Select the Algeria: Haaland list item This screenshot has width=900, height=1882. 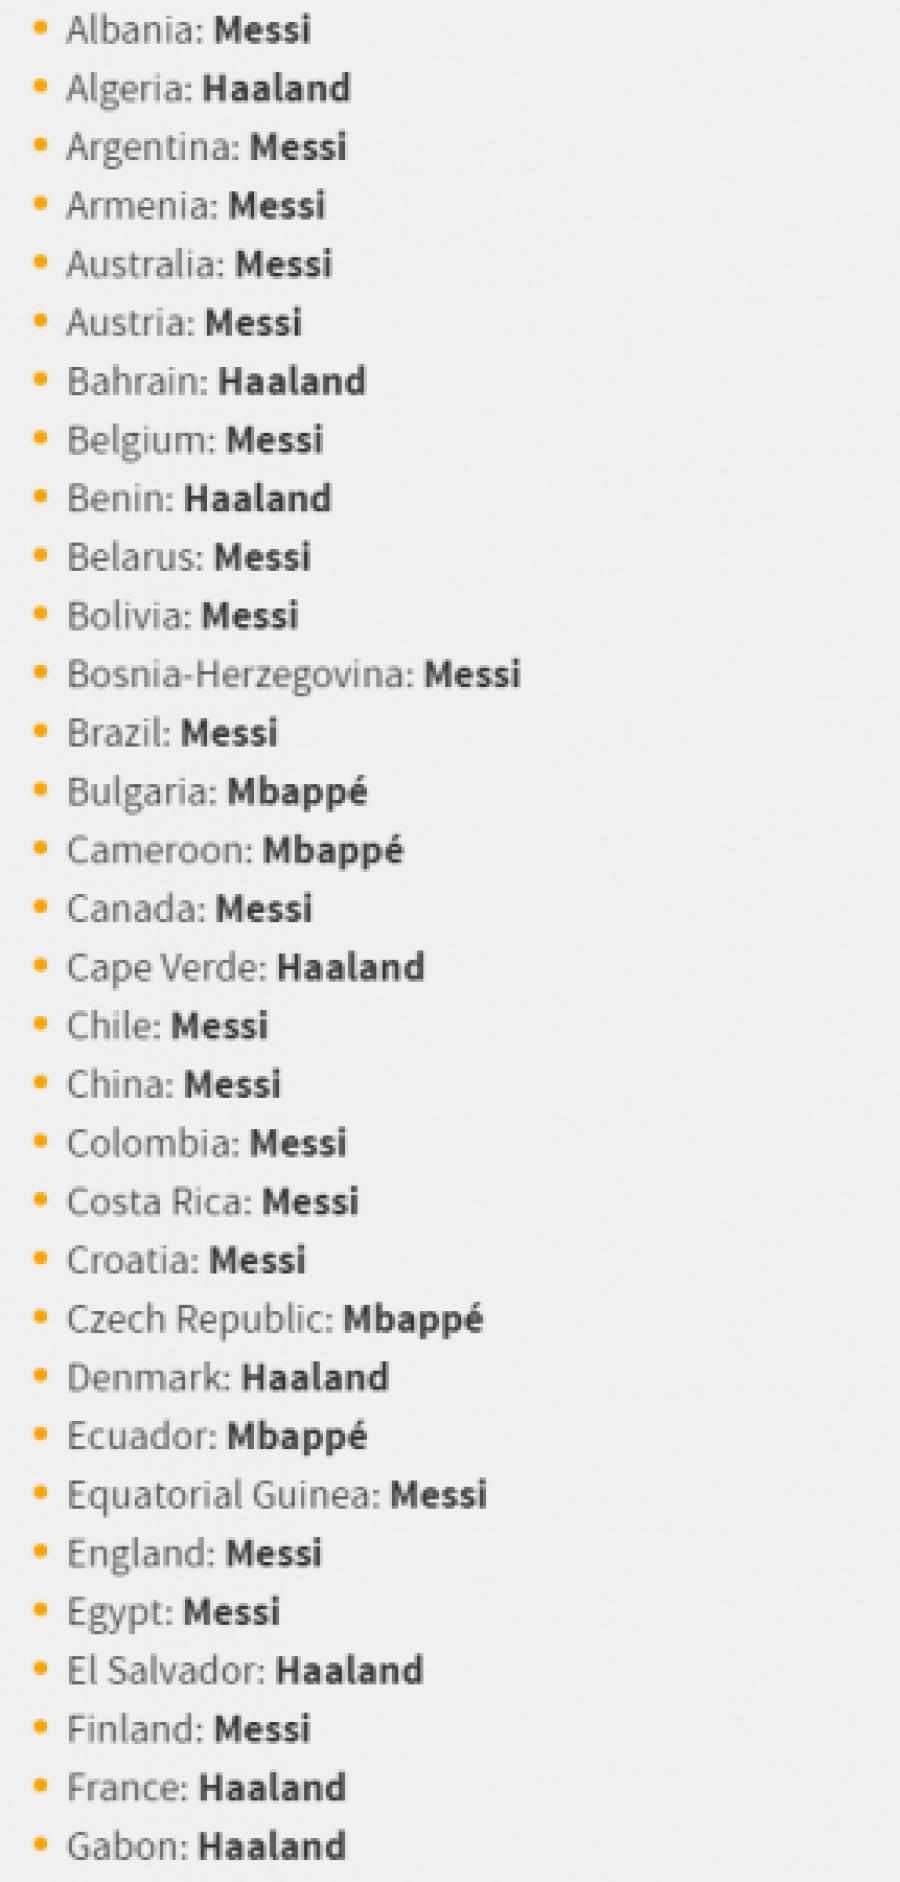click(208, 89)
